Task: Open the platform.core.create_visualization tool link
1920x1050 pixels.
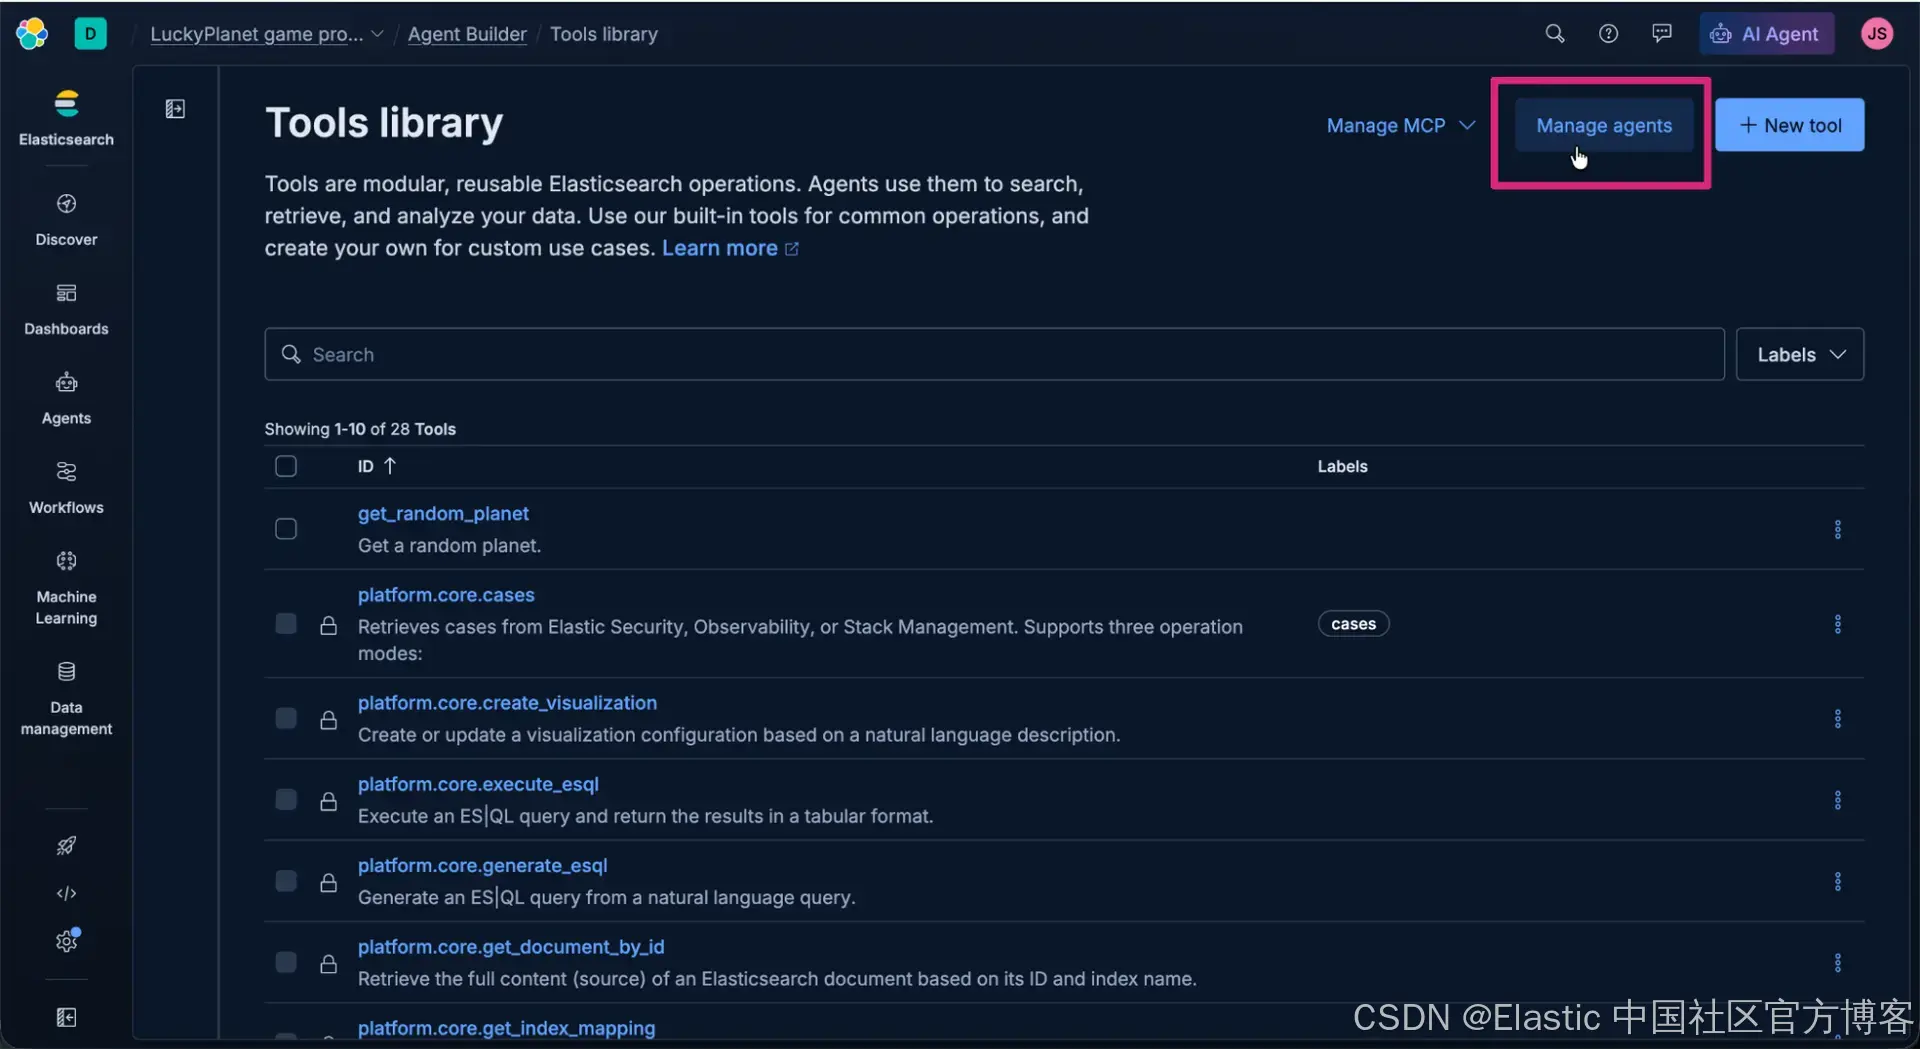Action: tap(507, 704)
